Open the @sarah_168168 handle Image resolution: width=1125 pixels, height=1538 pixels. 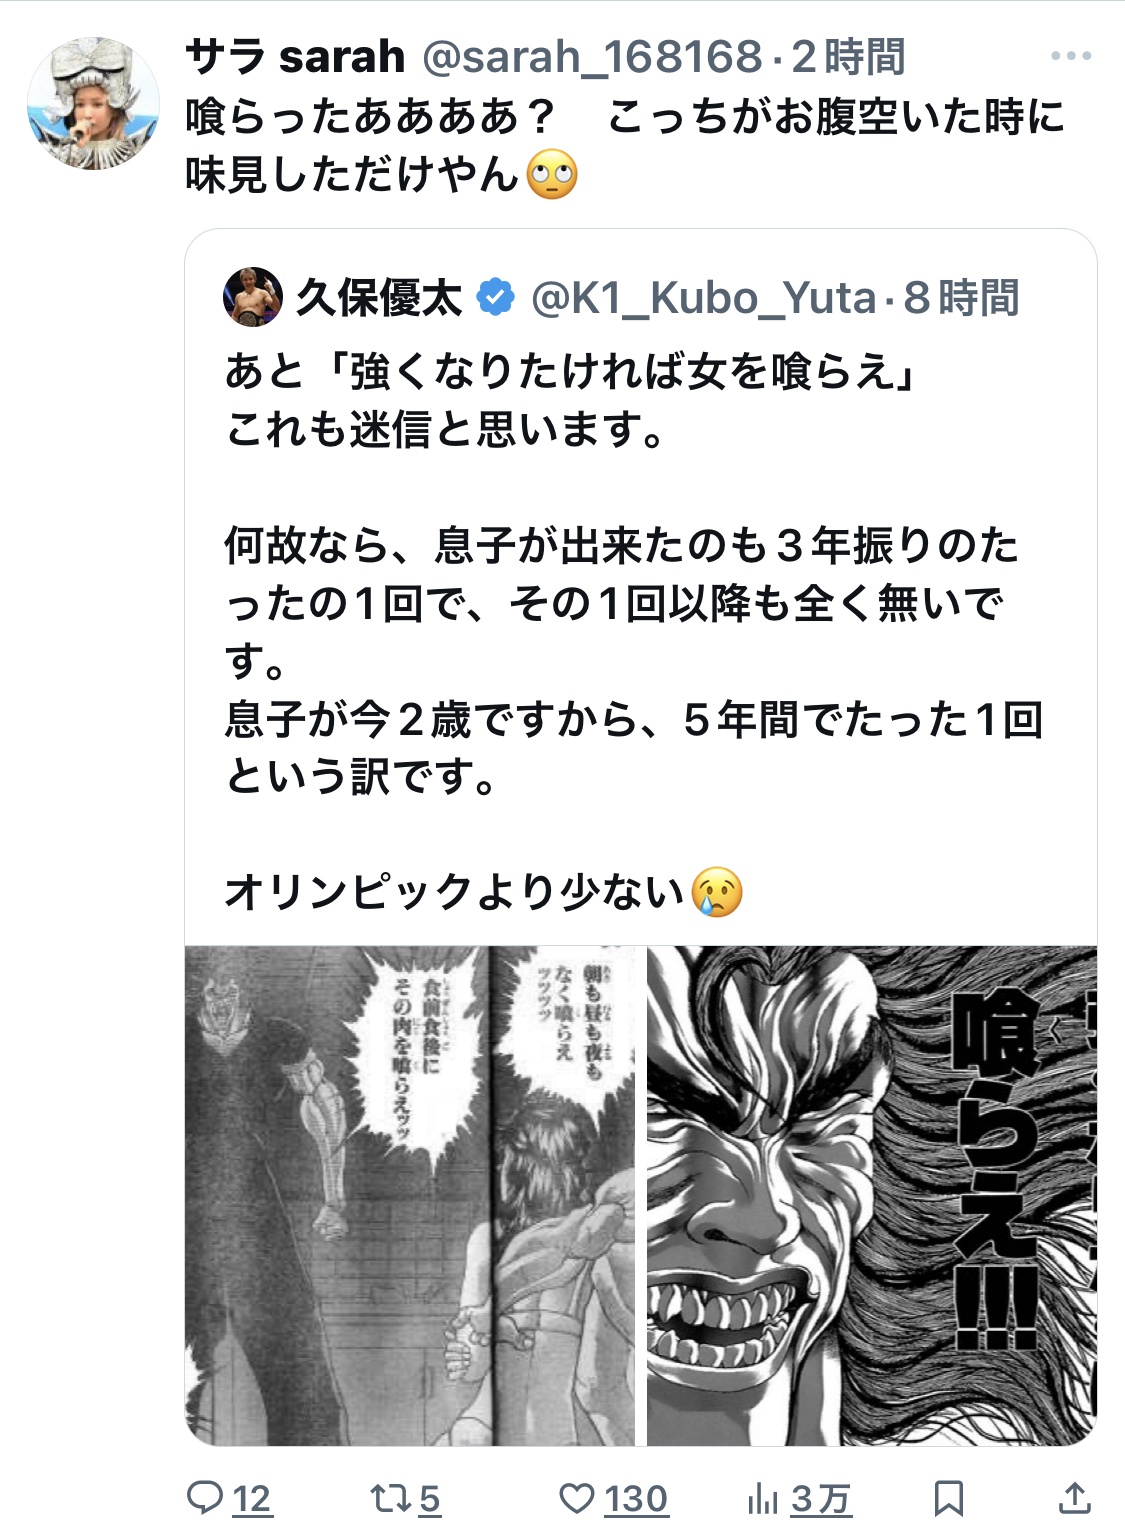(593, 57)
